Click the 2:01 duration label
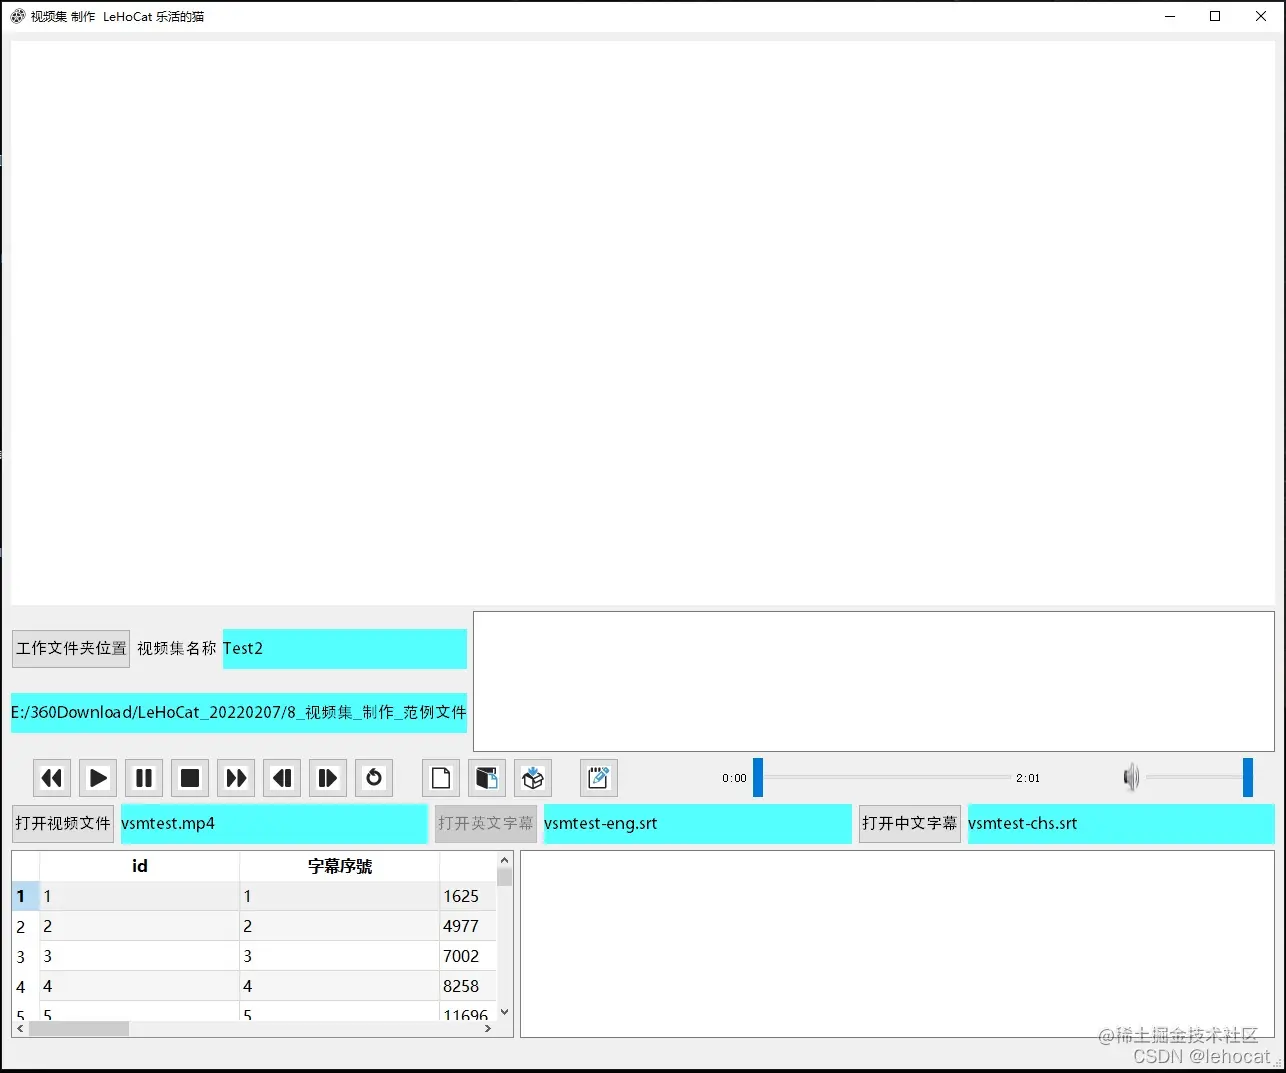This screenshot has height=1073, width=1286. [1028, 778]
